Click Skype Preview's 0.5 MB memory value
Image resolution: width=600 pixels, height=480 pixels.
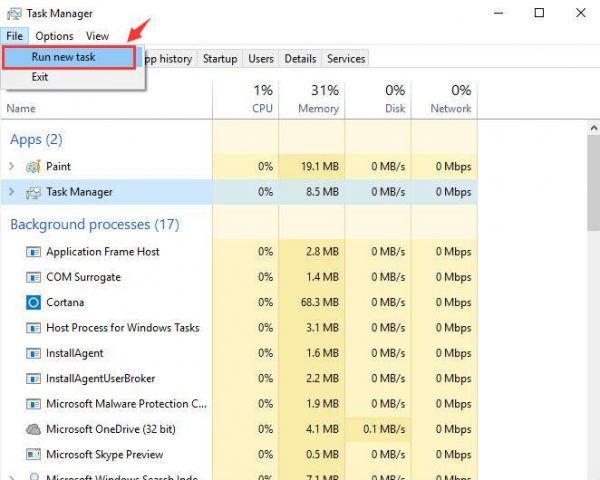(x=322, y=454)
